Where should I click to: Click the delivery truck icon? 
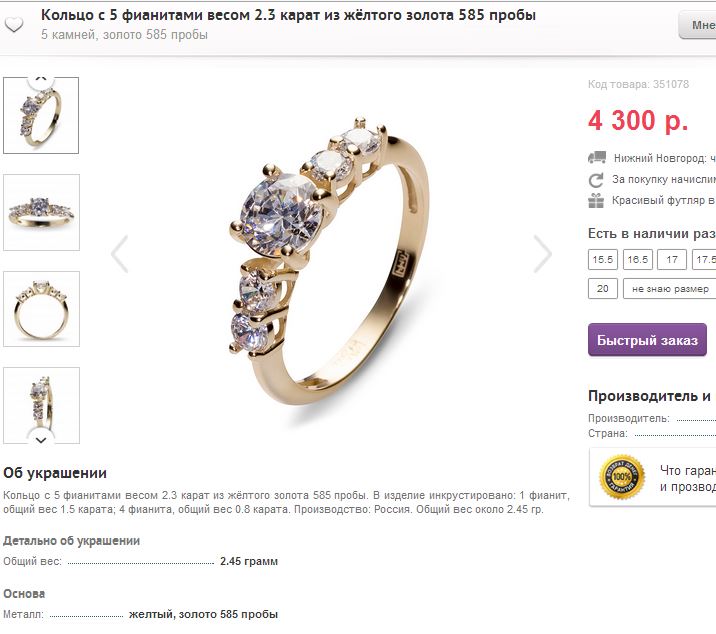(x=597, y=158)
